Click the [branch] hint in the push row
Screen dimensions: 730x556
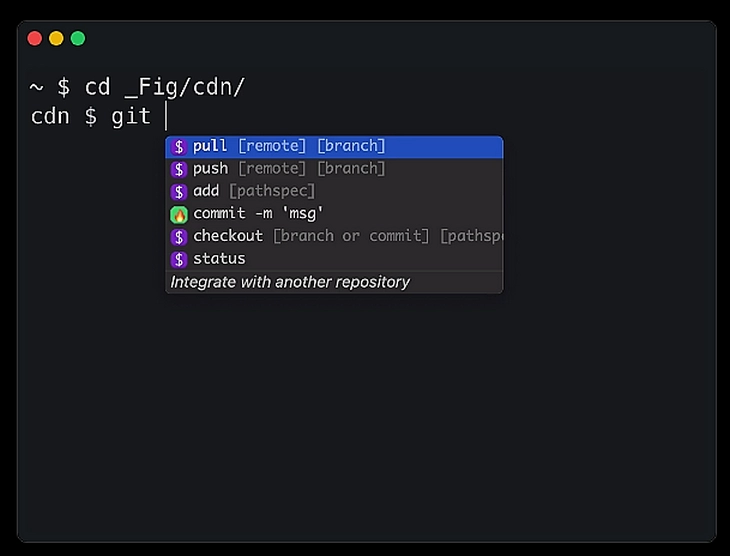351,169
